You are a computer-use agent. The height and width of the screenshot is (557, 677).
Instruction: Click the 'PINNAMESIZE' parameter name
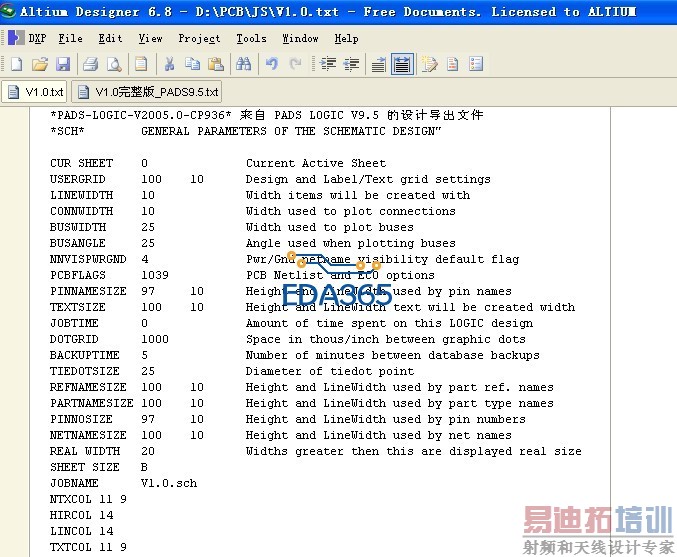click(x=88, y=291)
